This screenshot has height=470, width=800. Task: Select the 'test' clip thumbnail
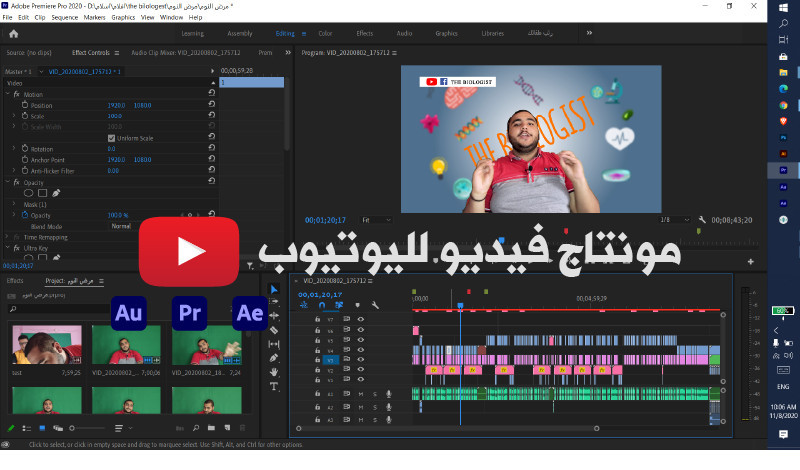pyautogui.click(x=46, y=344)
